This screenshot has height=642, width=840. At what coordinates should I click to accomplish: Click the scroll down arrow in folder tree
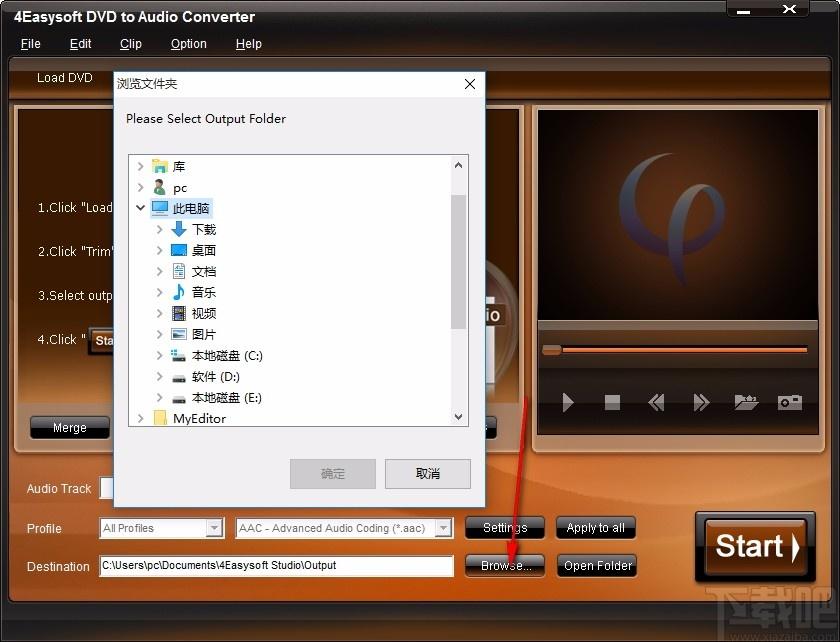click(x=458, y=416)
